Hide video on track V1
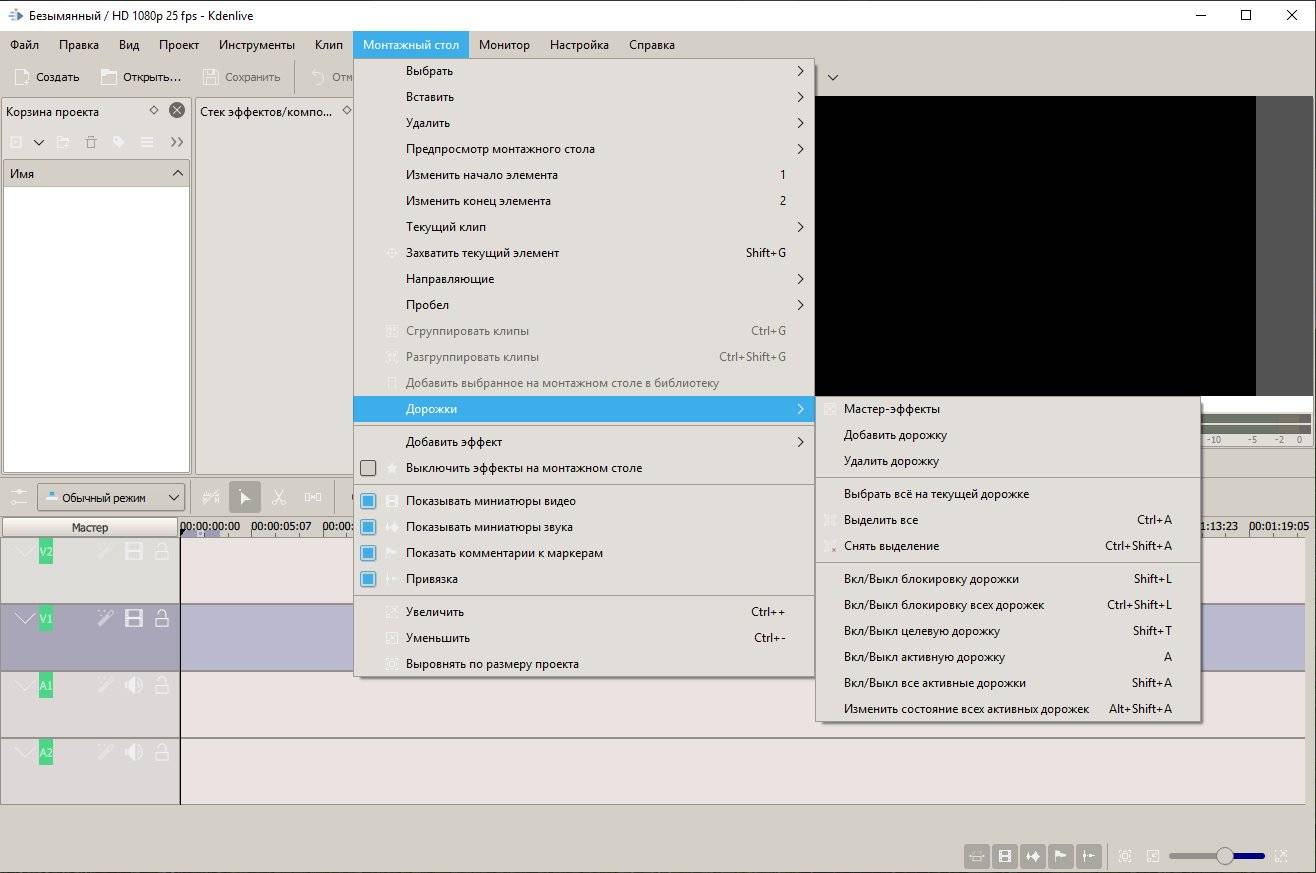The height and width of the screenshot is (873, 1316). (x=133, y=619)
